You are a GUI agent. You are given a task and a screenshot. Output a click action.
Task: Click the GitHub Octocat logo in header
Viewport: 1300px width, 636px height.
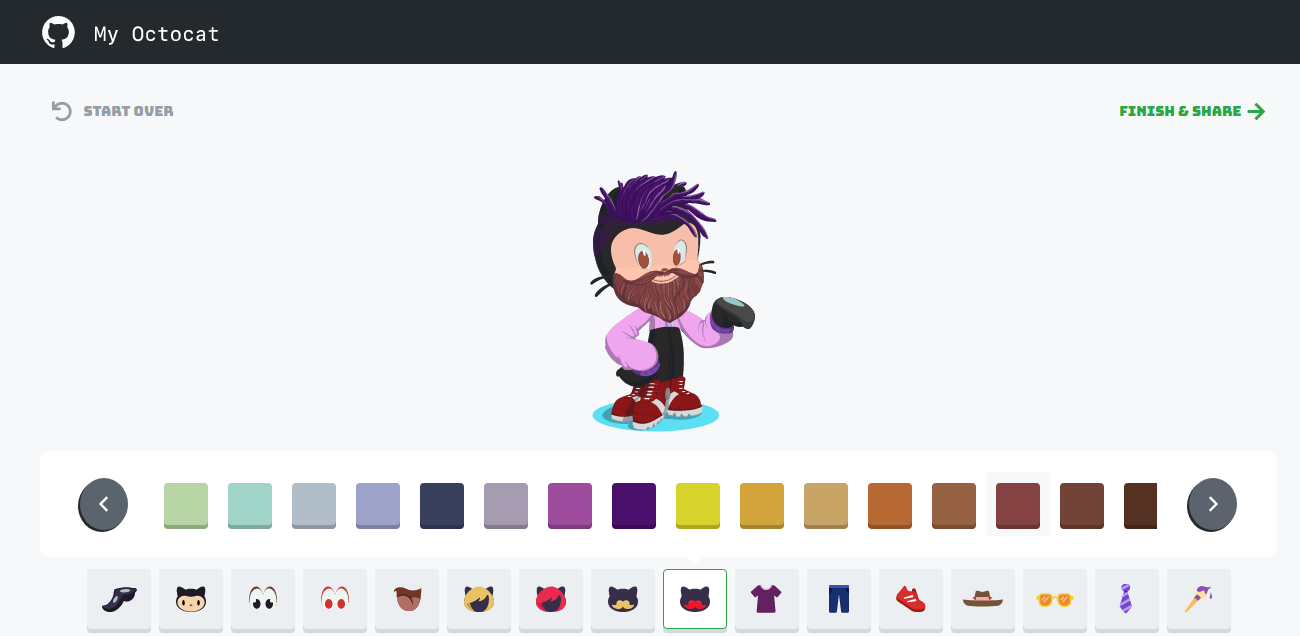coord(58,32)
